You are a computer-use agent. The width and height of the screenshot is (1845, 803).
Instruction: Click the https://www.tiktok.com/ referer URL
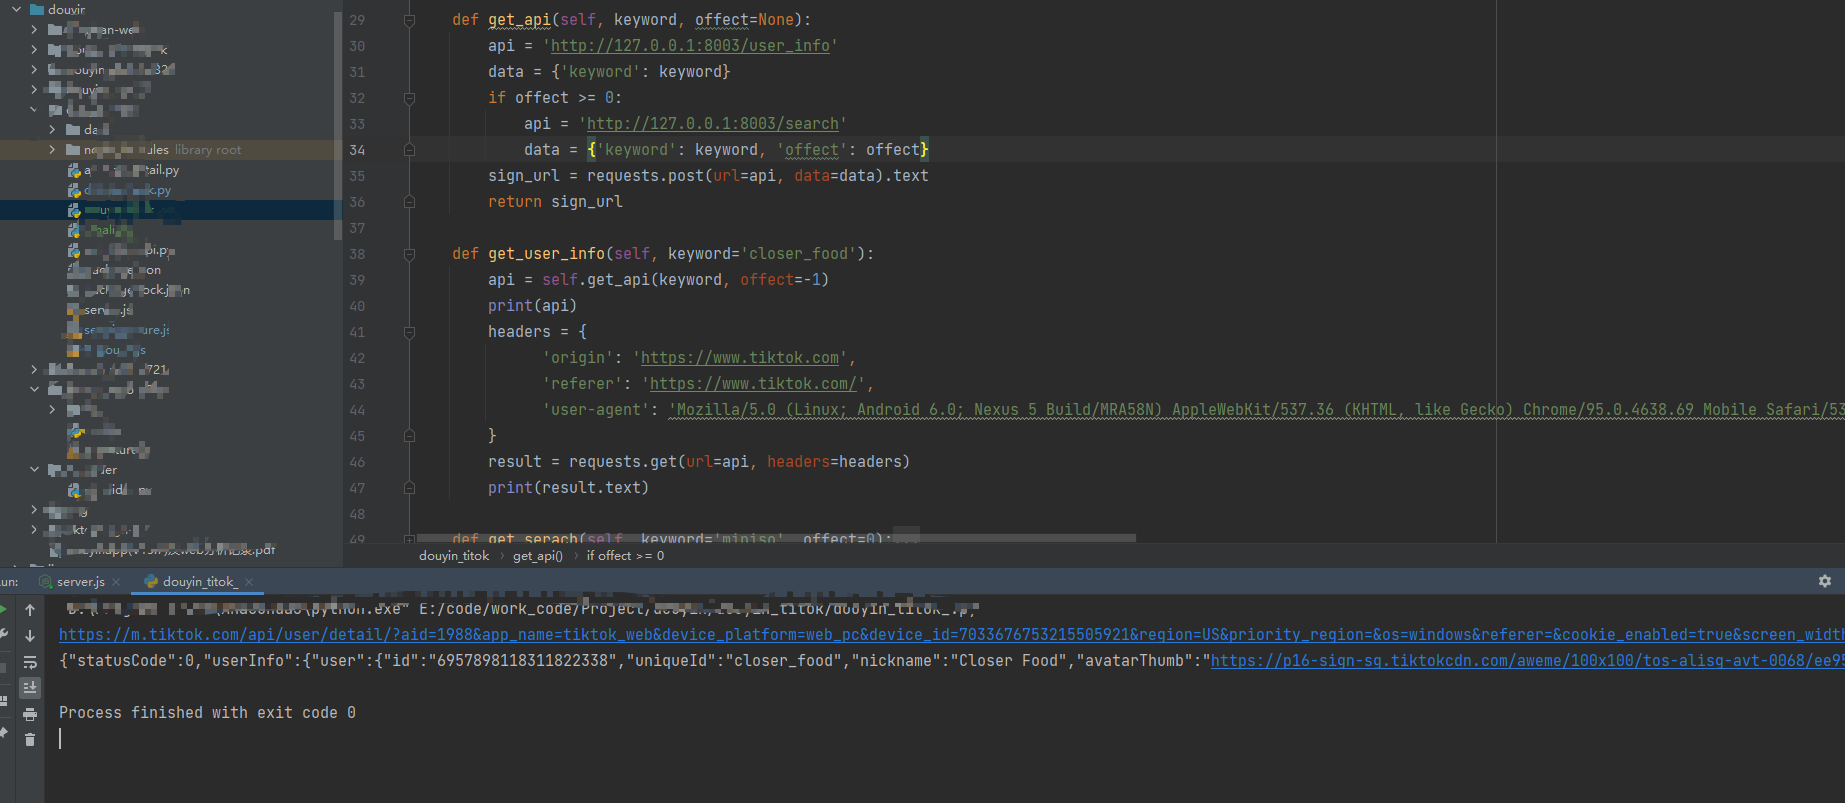coord(753,384)
